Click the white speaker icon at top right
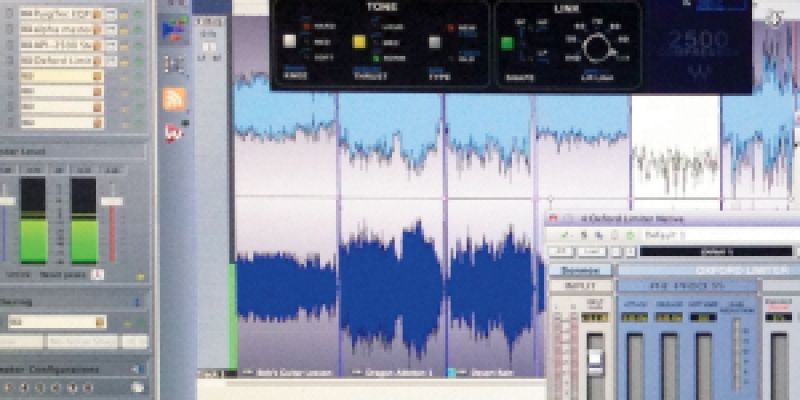Screen dimensions: 800x400 pyautogui.click(x=774, y=18)
